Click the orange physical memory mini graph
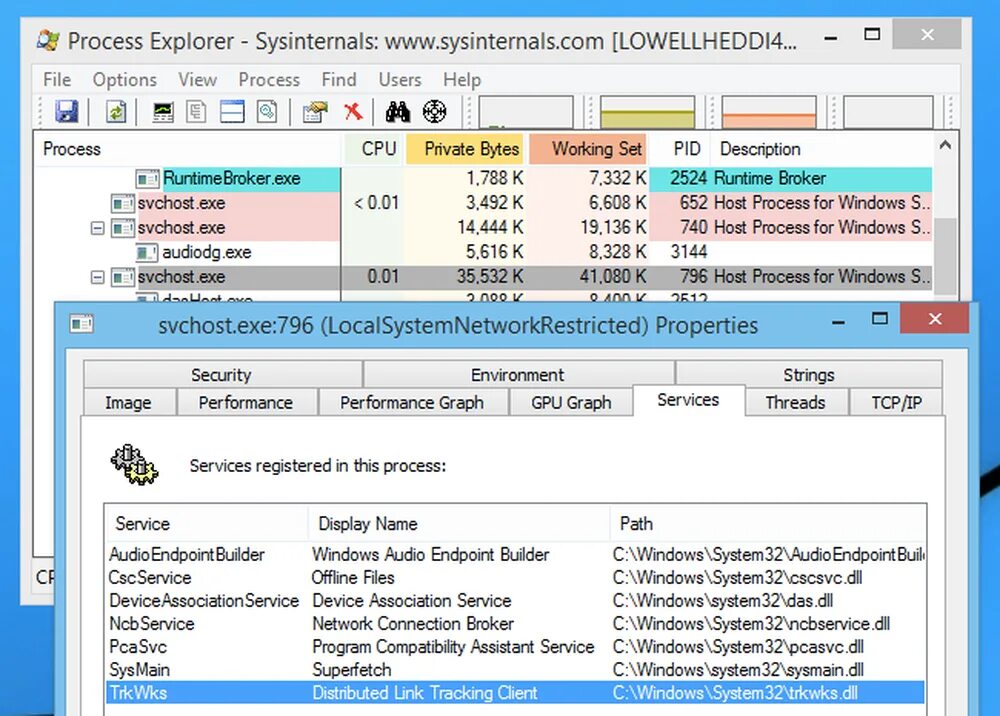The height and width of the screenshot is (716, 1000). coord(769,112)
